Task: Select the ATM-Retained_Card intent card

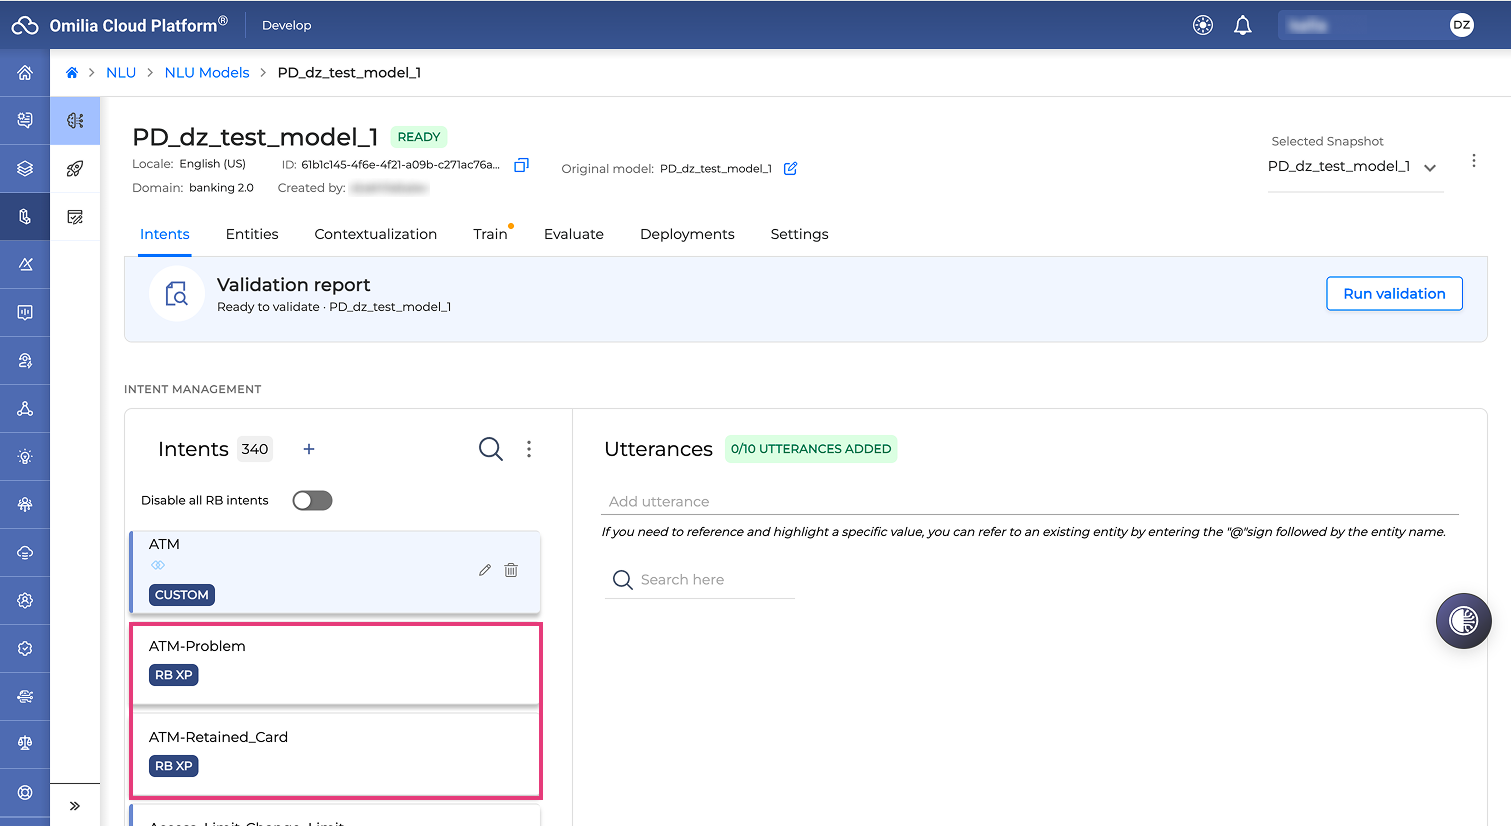Action: [335, 755]
